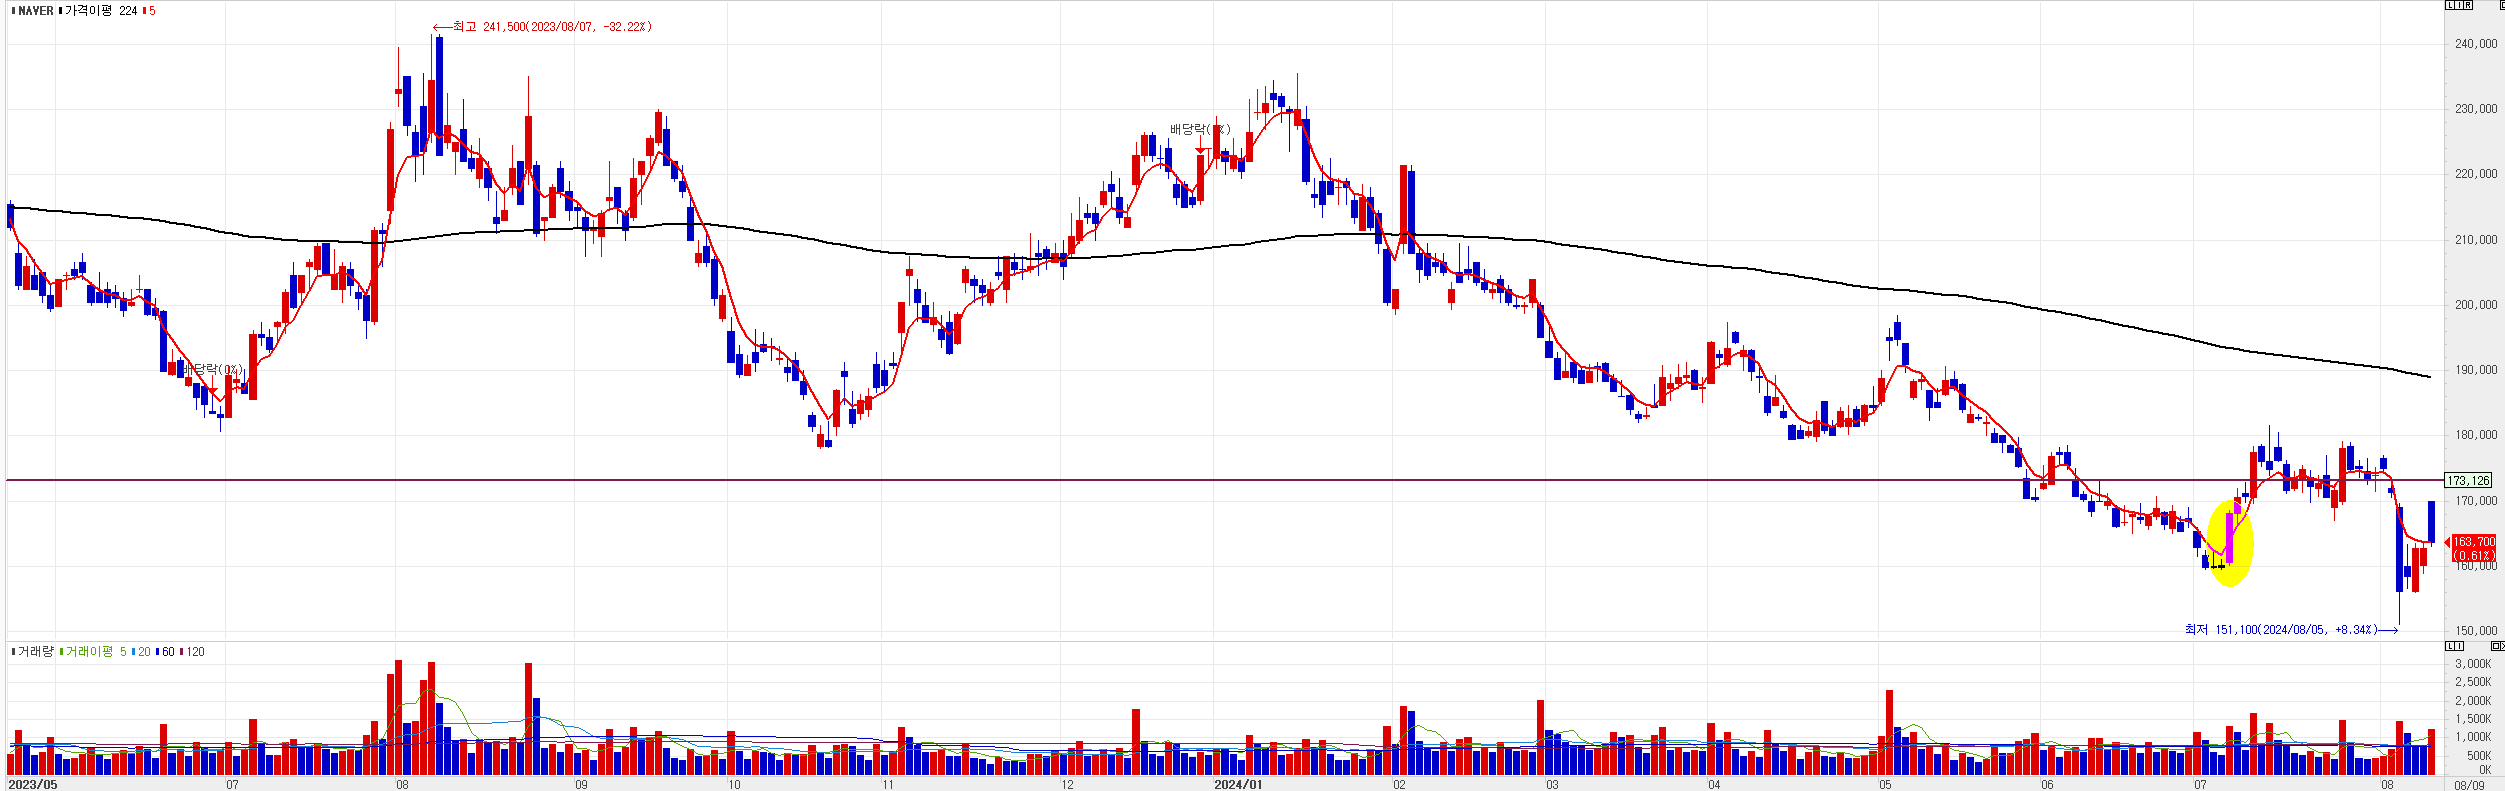Click the 08/09 date label
The image size is (2505, 791).
click(x=2469, y=785)
